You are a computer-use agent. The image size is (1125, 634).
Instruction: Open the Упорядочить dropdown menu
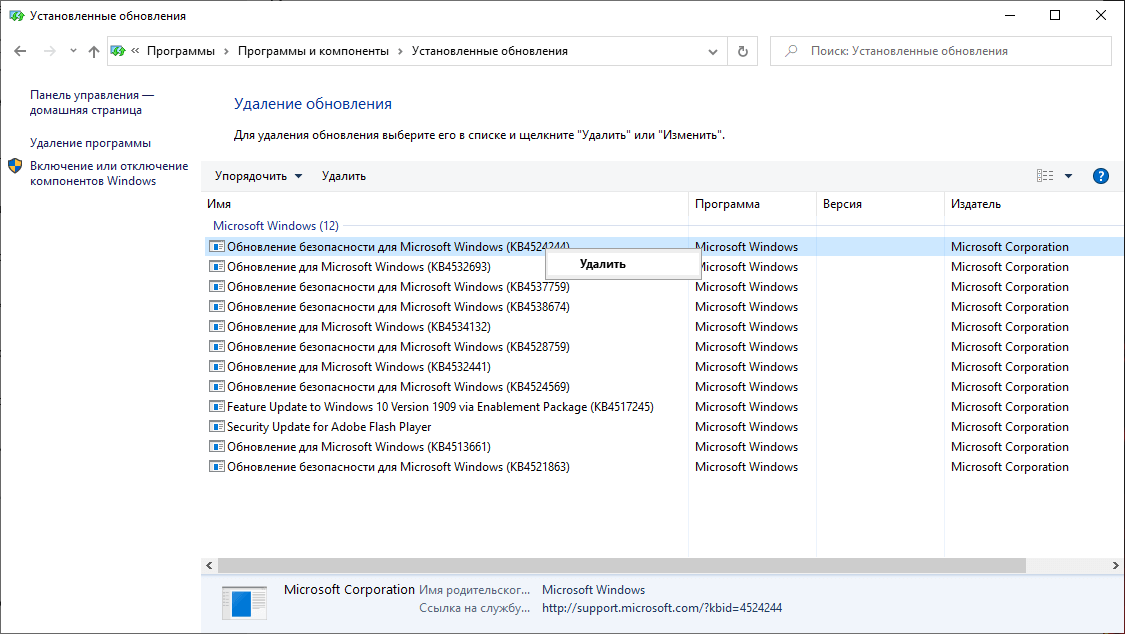point(258,176)
